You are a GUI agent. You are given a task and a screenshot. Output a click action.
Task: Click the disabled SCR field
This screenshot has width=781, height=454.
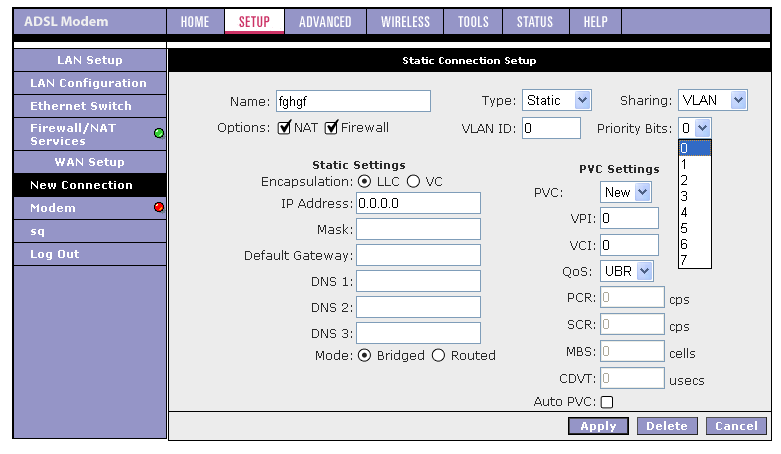(x=632, y=324)
